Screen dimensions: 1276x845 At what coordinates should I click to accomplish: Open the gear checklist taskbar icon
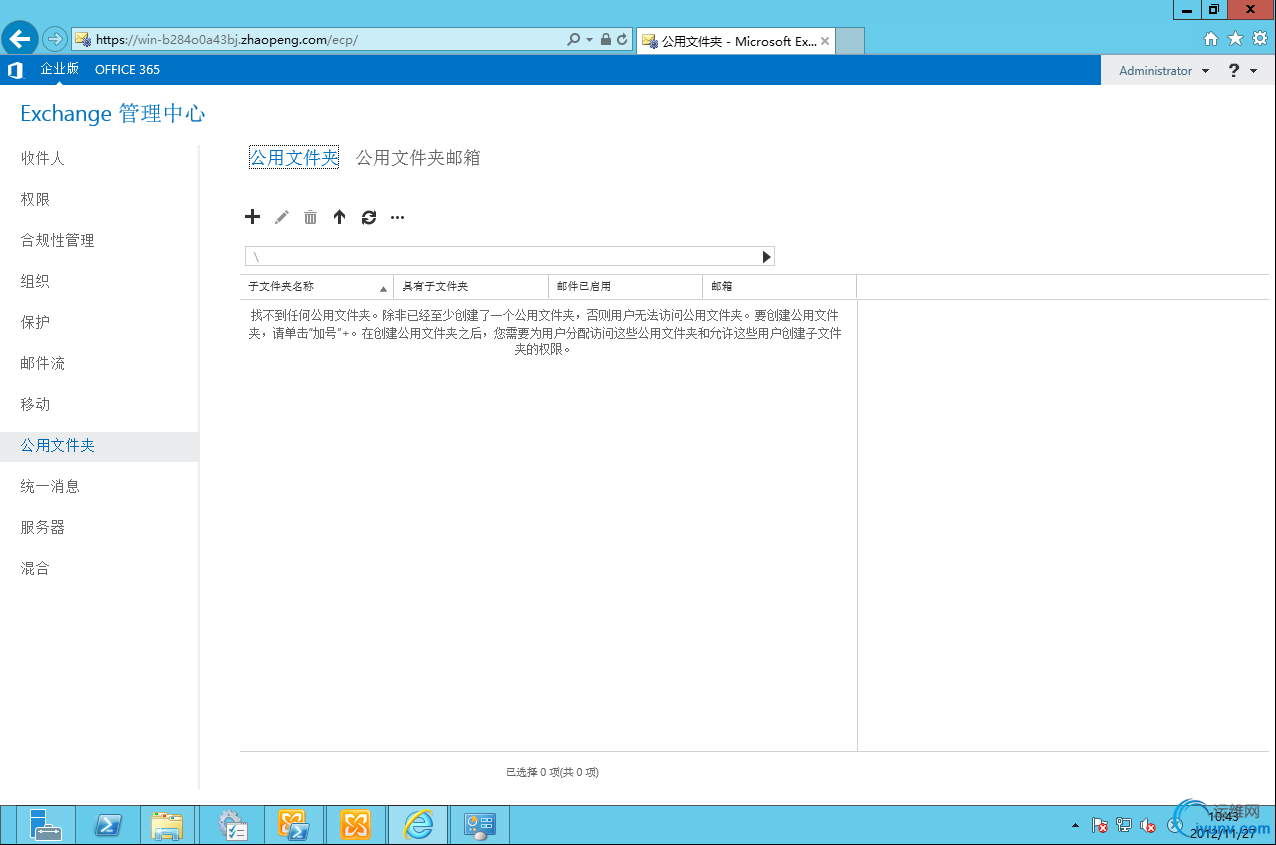[x=233, y=825]
